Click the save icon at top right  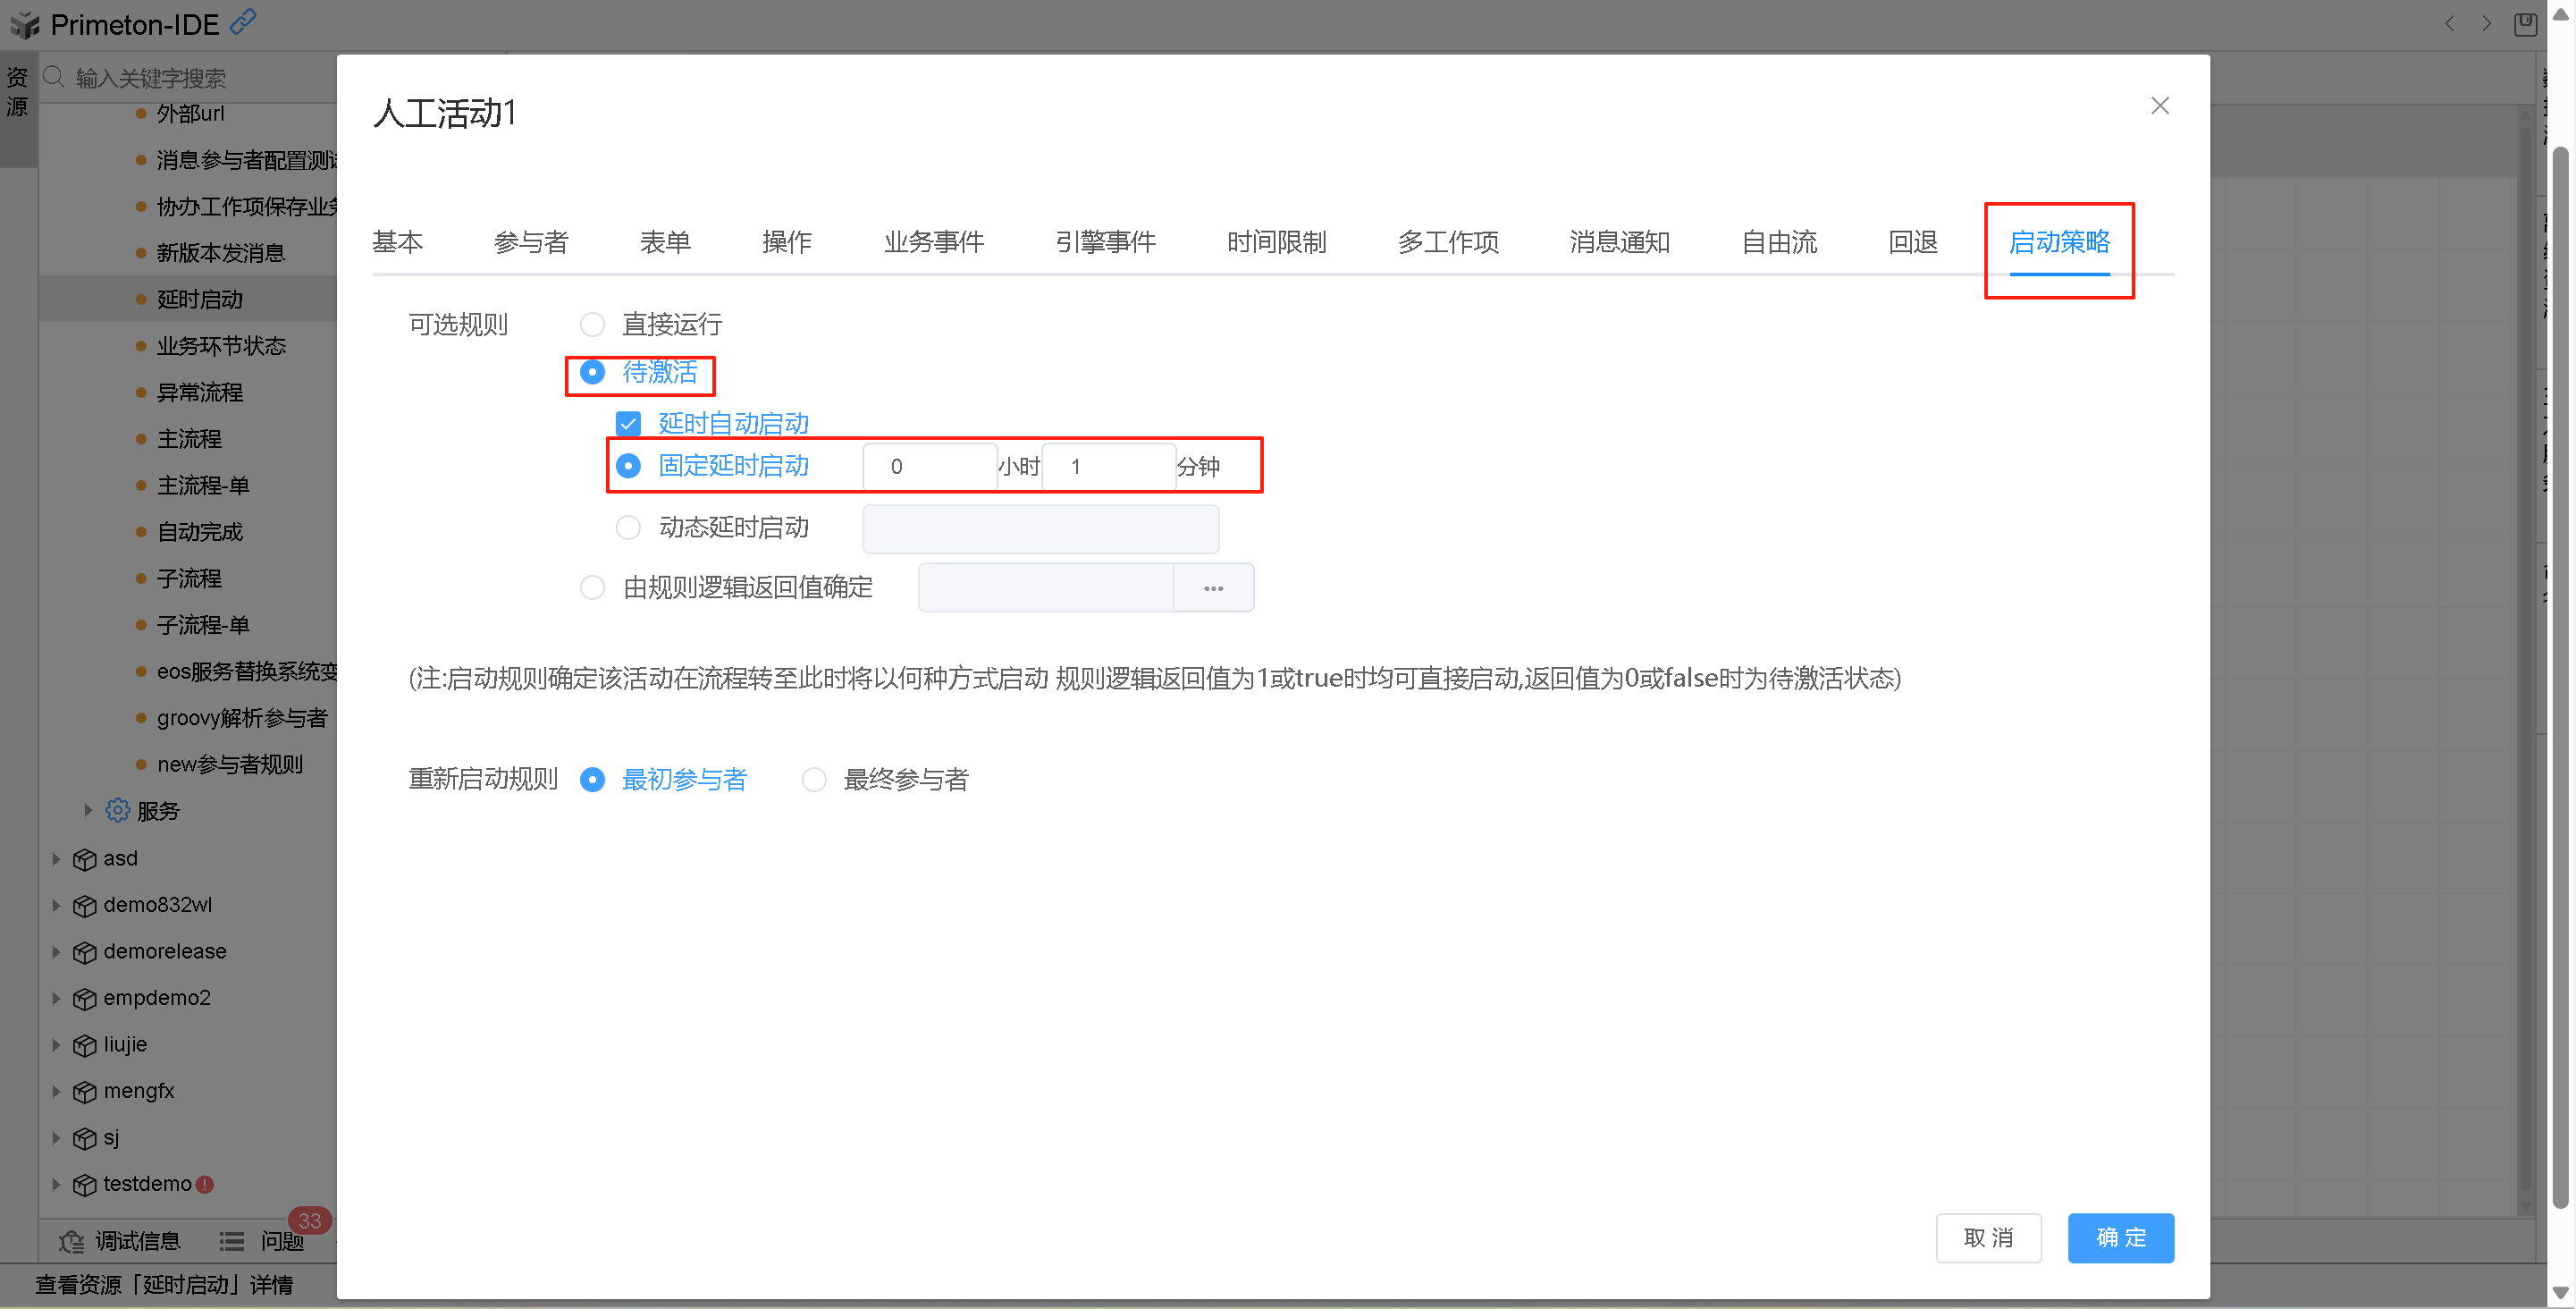tap(2525, 24)
